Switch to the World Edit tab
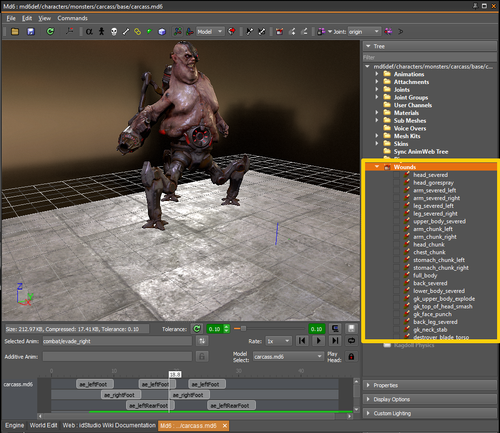The image size is (500, 433). 43,425
